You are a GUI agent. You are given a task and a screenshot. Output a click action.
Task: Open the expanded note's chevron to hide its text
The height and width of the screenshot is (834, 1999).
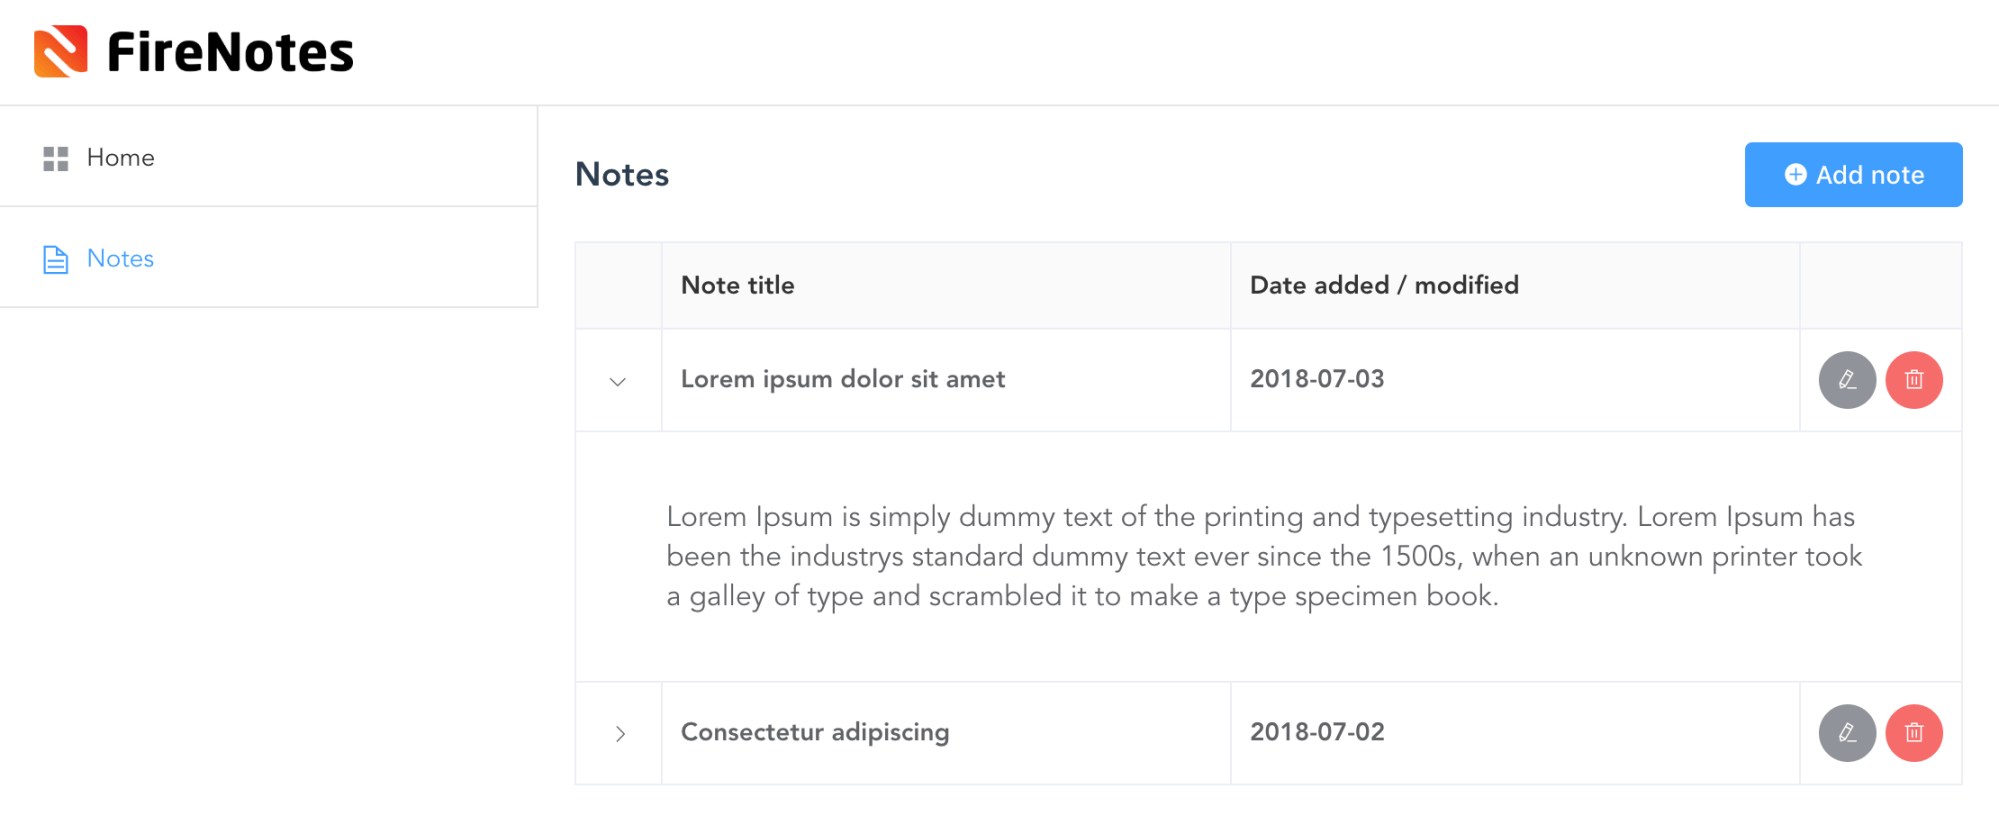point(617,380)
